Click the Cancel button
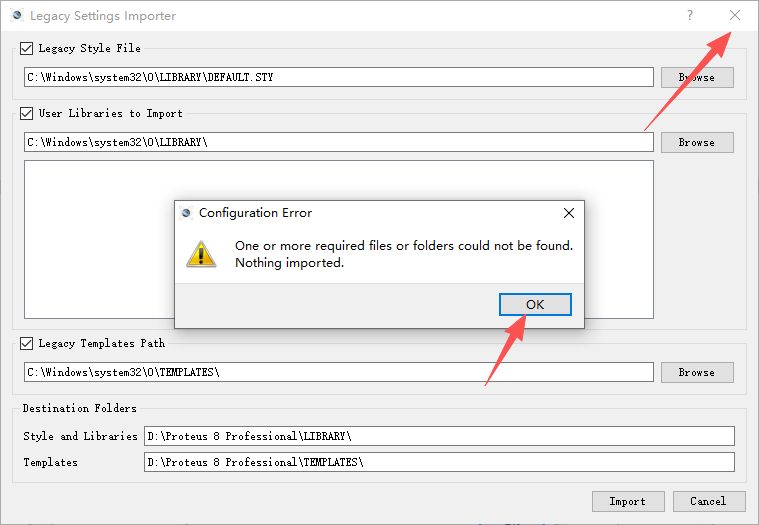 pyautogui.click(x=709, y=501)
